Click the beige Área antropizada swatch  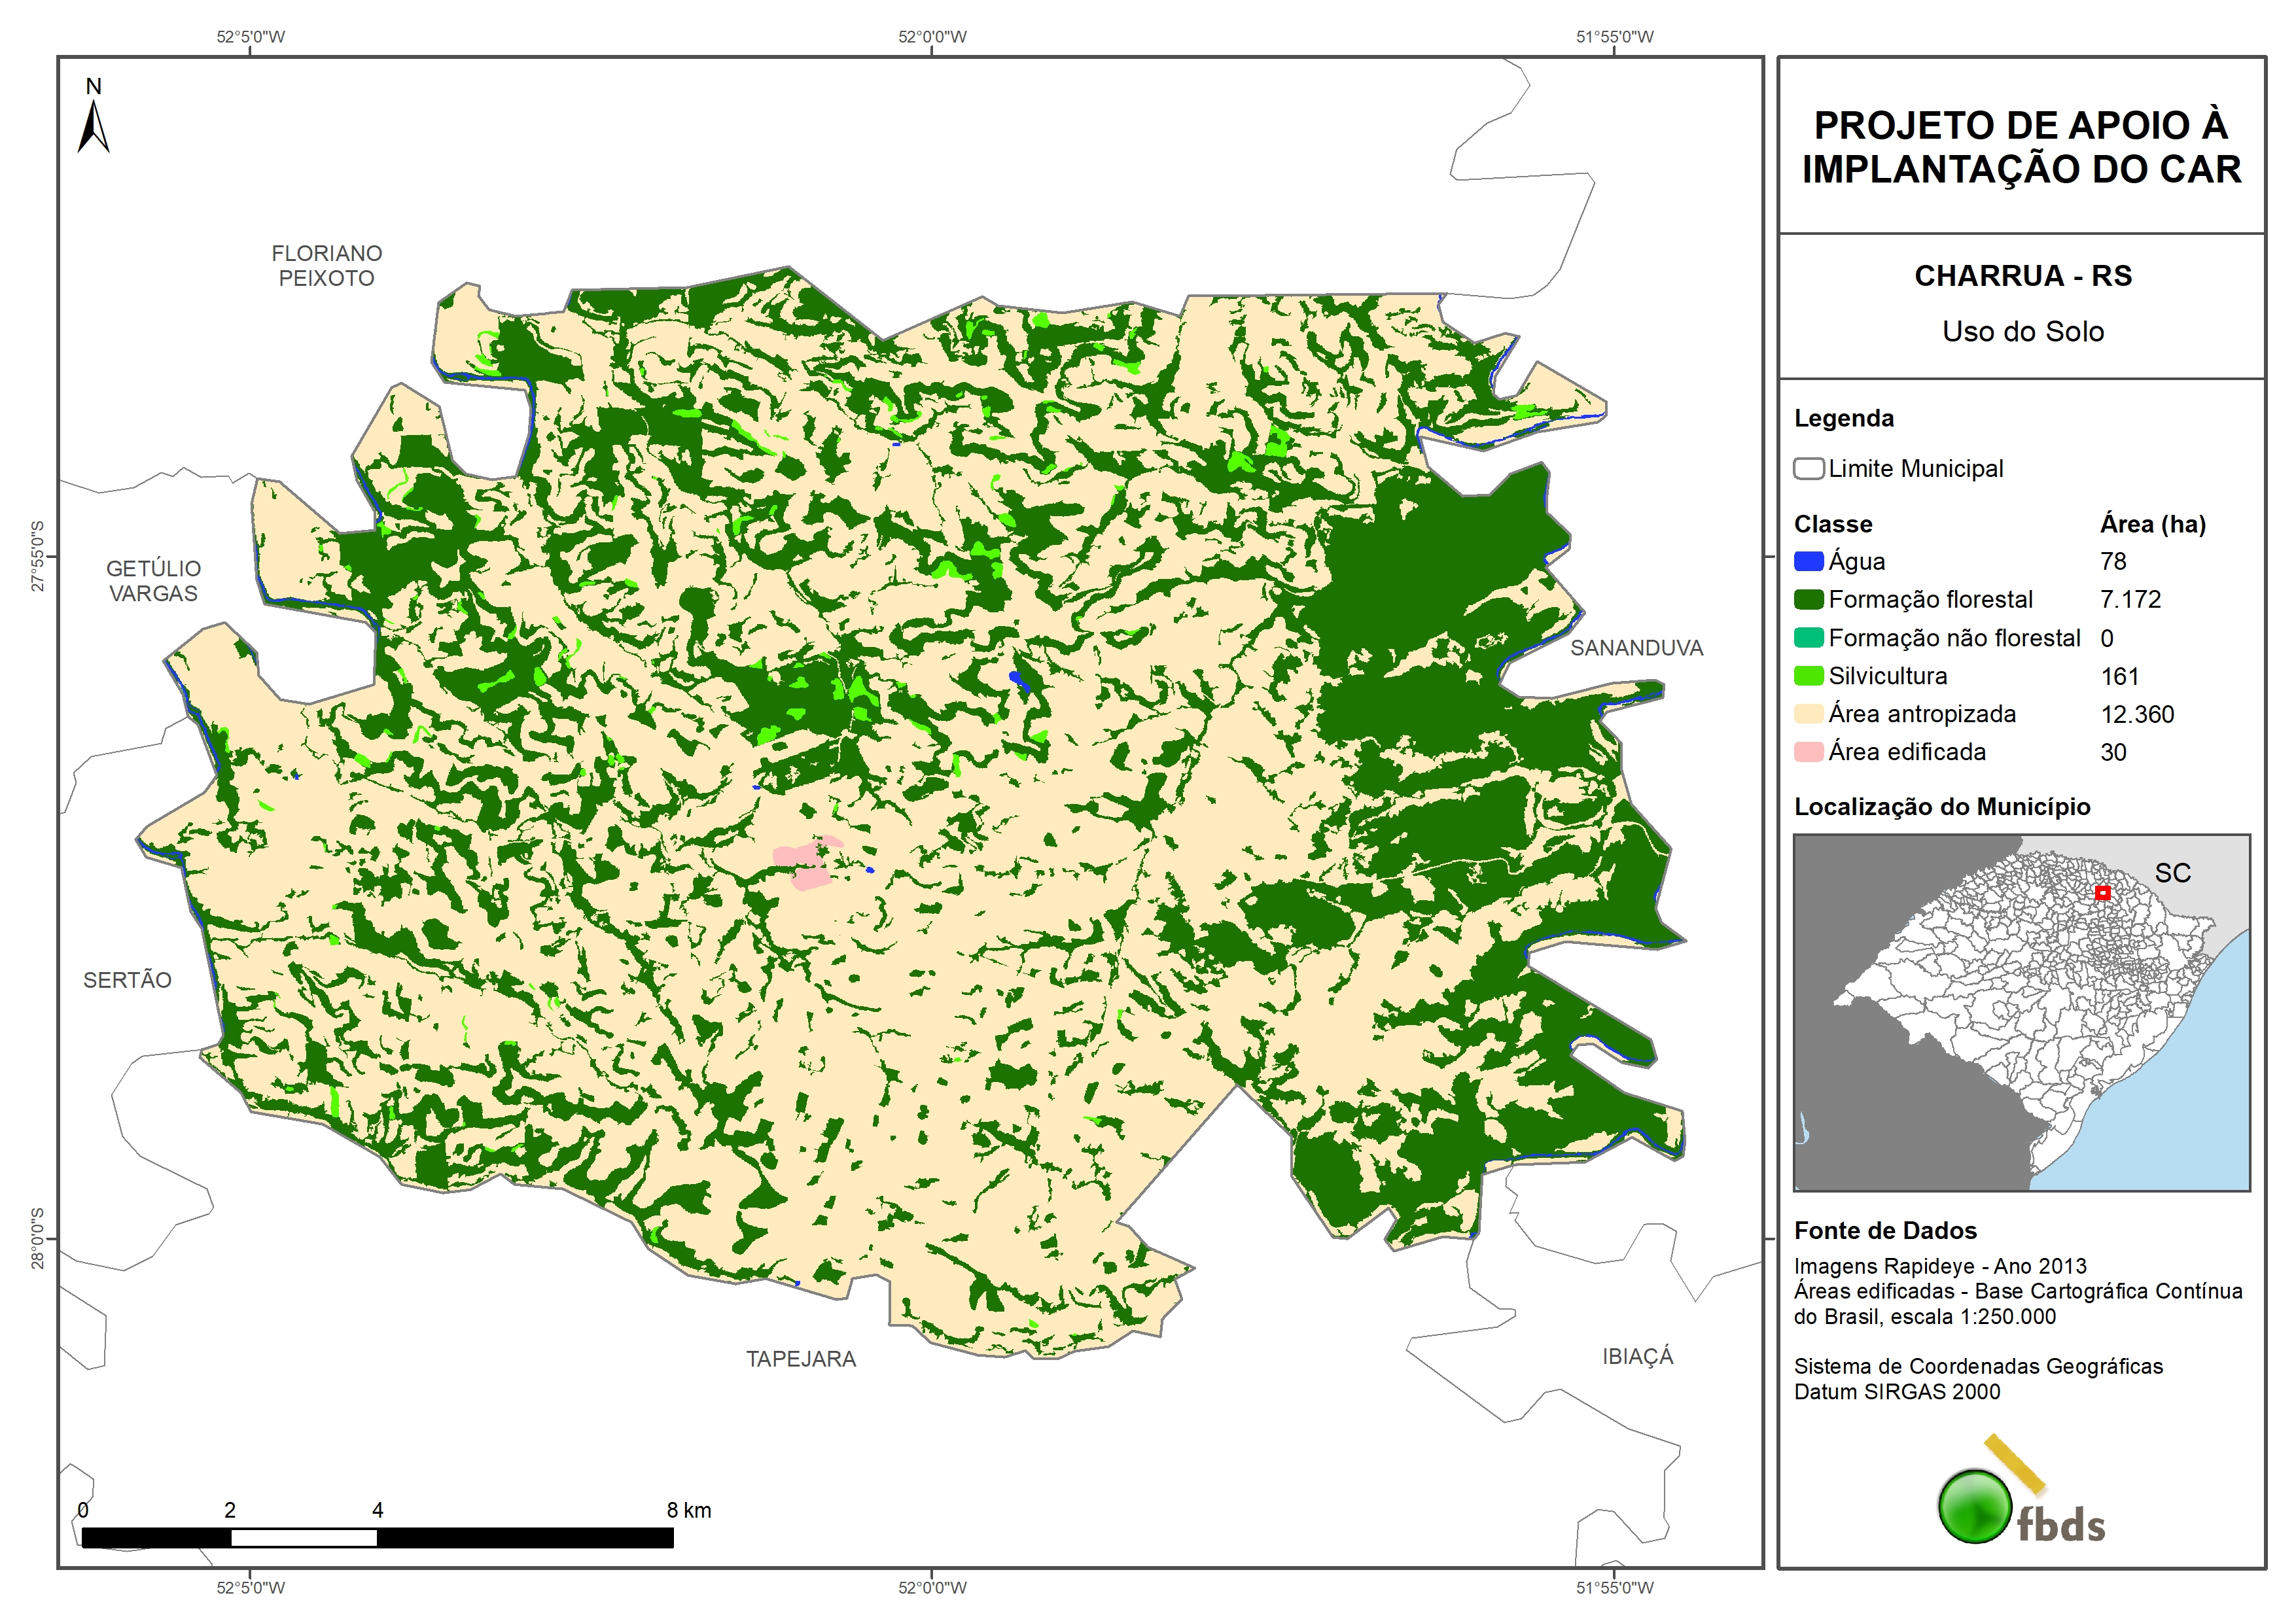click(1808, 714)
